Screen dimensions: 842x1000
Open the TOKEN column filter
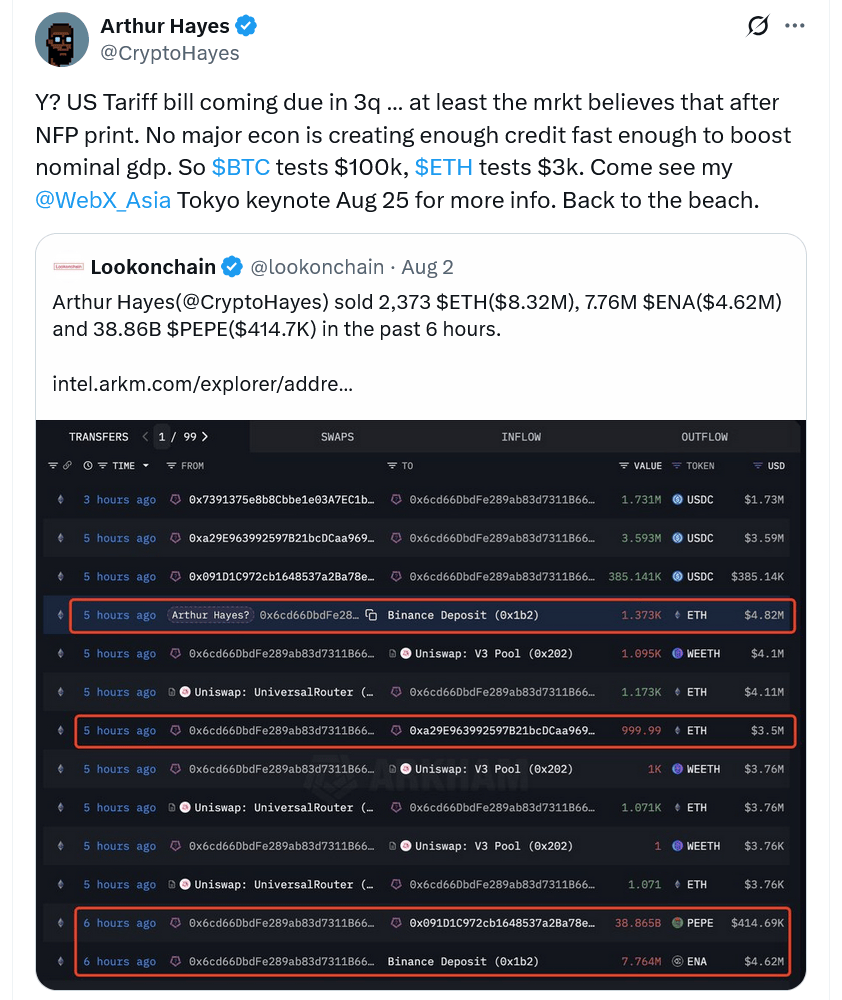click(678, 466)
